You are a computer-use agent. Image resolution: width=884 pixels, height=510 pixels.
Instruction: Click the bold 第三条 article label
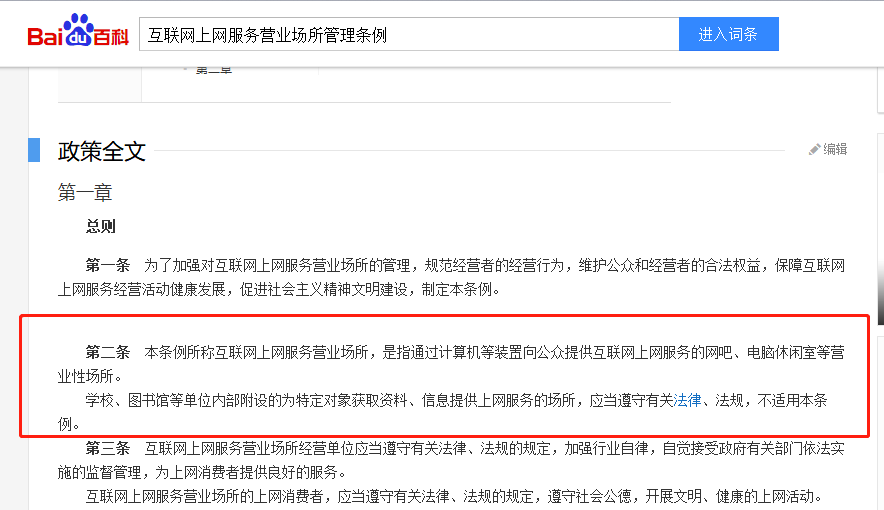coord(108,448)
